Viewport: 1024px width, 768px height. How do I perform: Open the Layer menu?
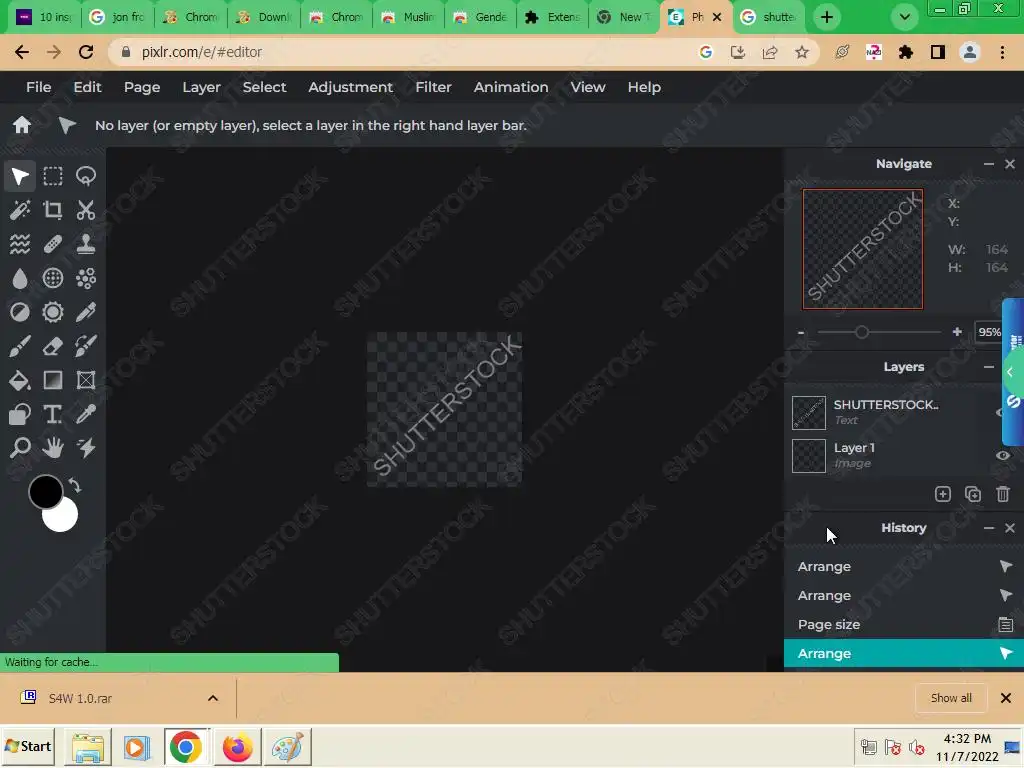pyautogui.click(x=201, y=87)
